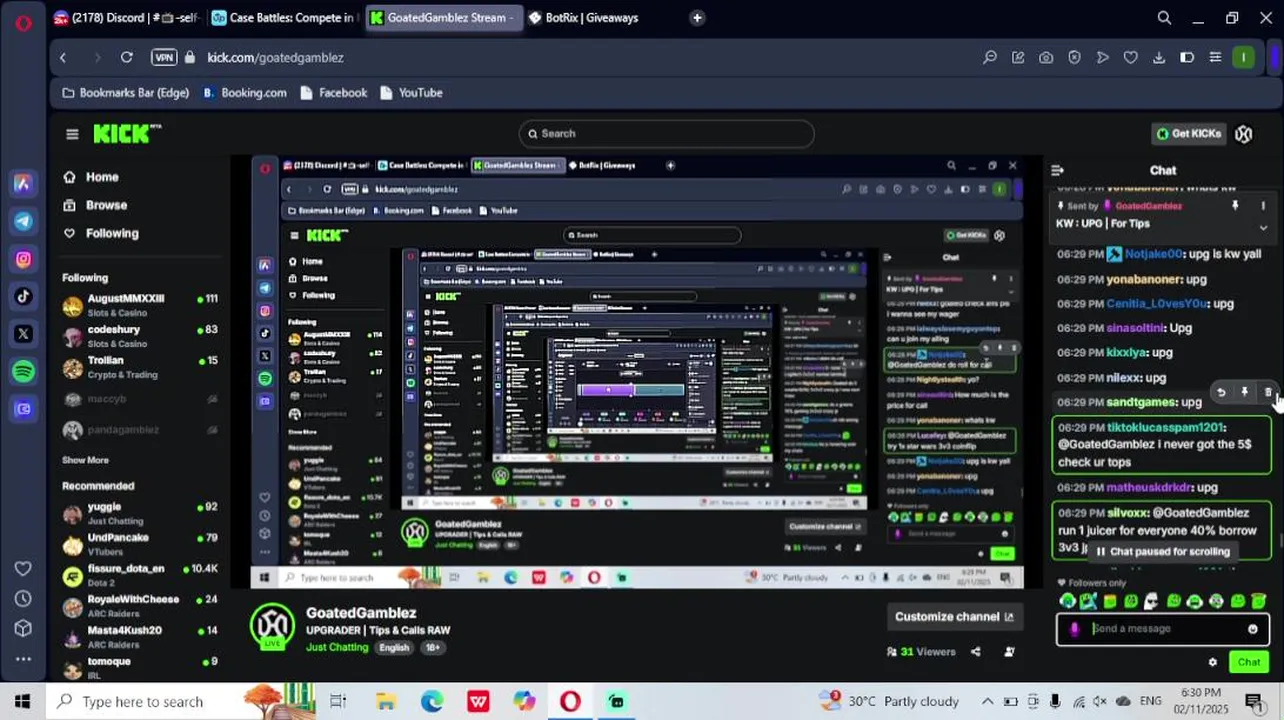
Task: Toggle the battery saver icon in toolbar
Action: 1187,57
